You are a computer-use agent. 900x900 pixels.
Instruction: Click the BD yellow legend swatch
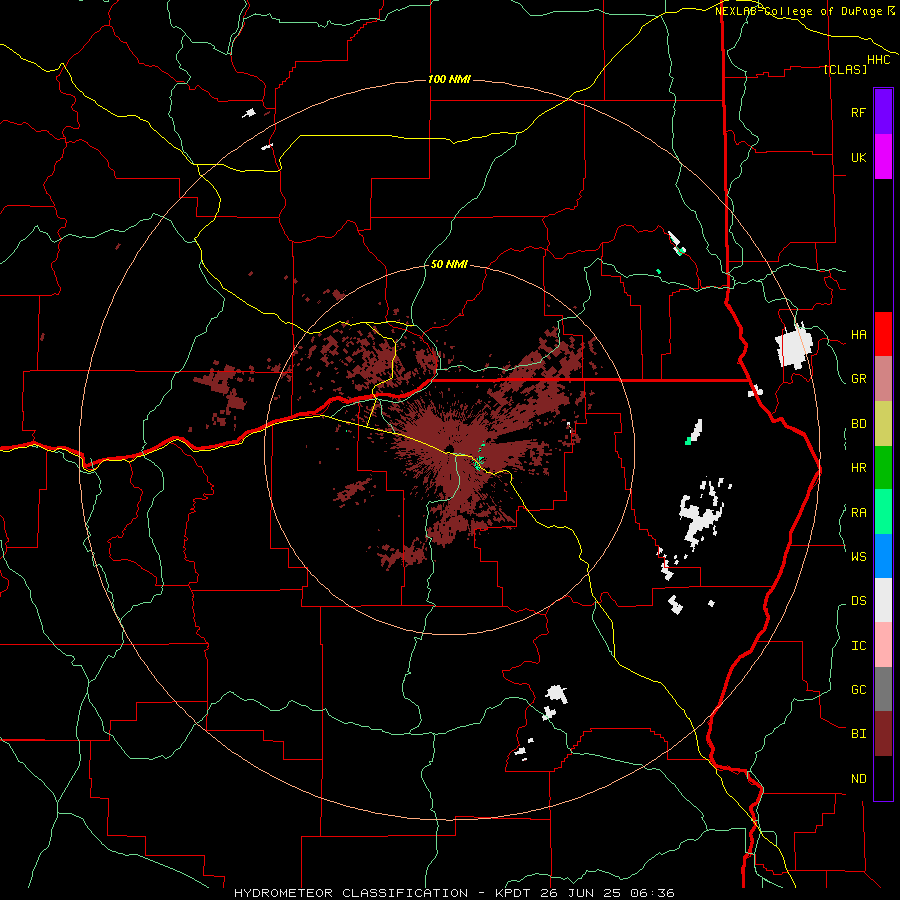[x=883, y=424]
